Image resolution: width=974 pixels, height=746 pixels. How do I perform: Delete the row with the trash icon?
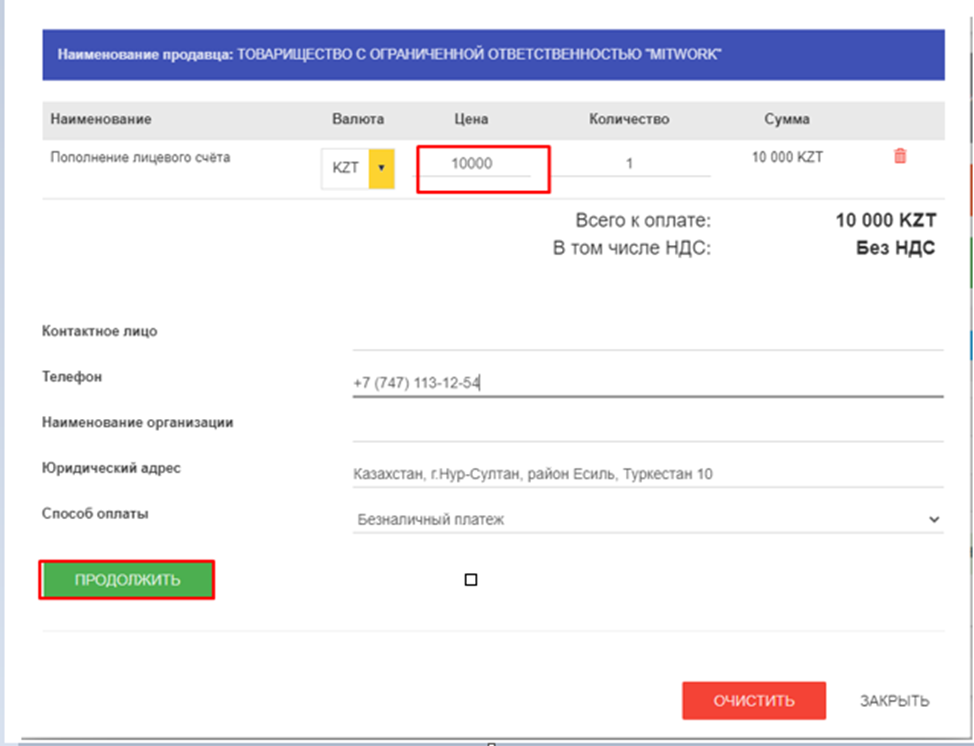point(899,157)
